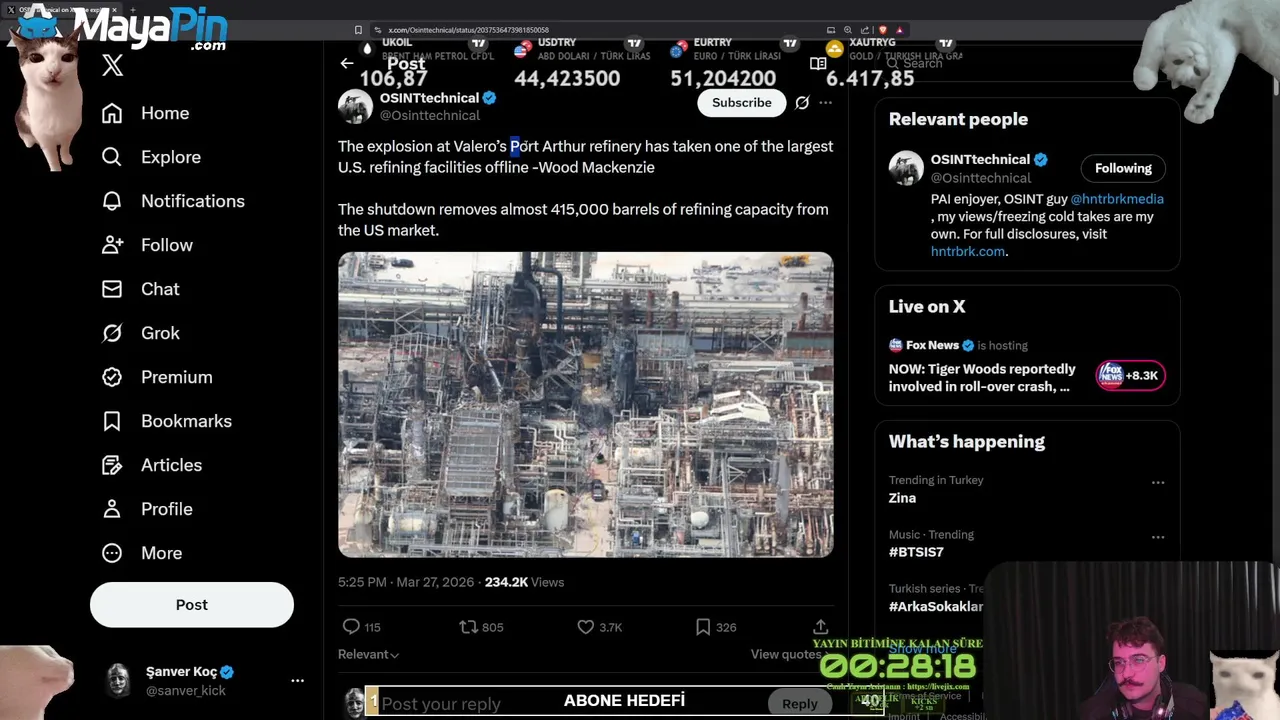Click the Profile person icon in sidebar
The image size is (1280, 720).
tap(112, 509)
